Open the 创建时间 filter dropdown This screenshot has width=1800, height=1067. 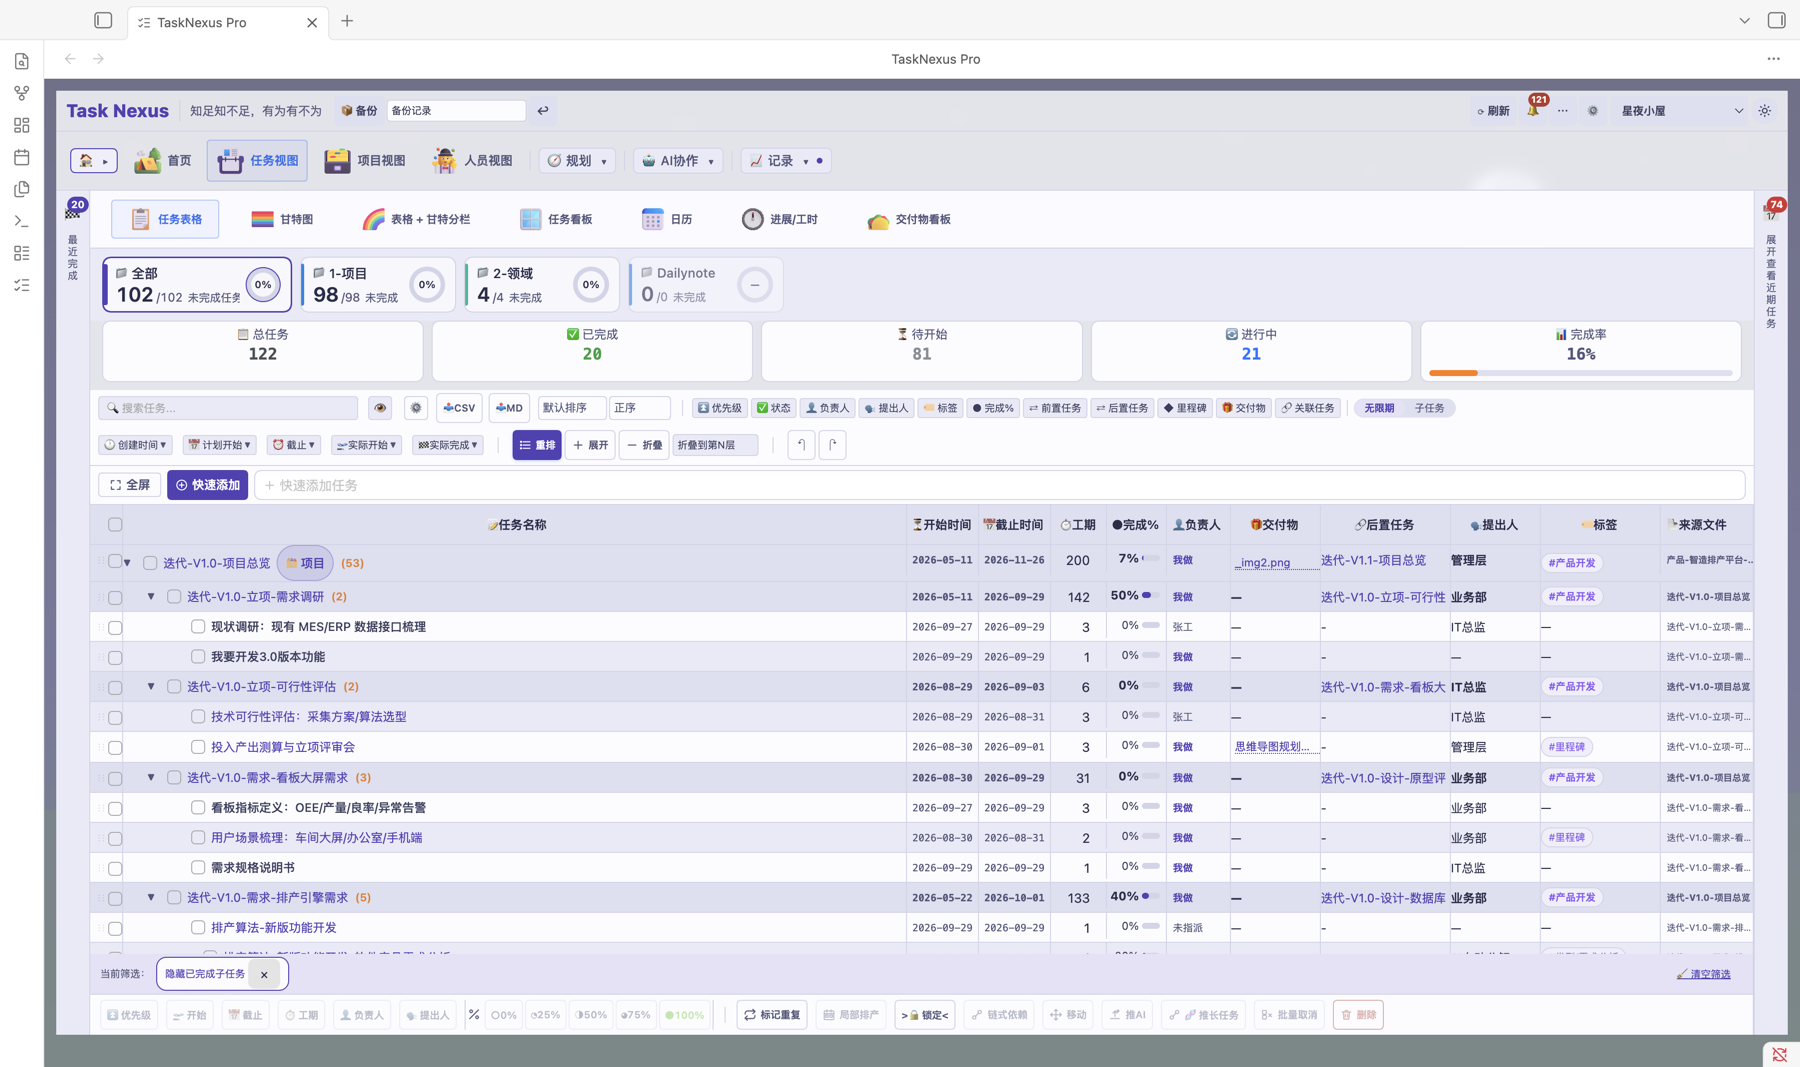tap(136, 445)
